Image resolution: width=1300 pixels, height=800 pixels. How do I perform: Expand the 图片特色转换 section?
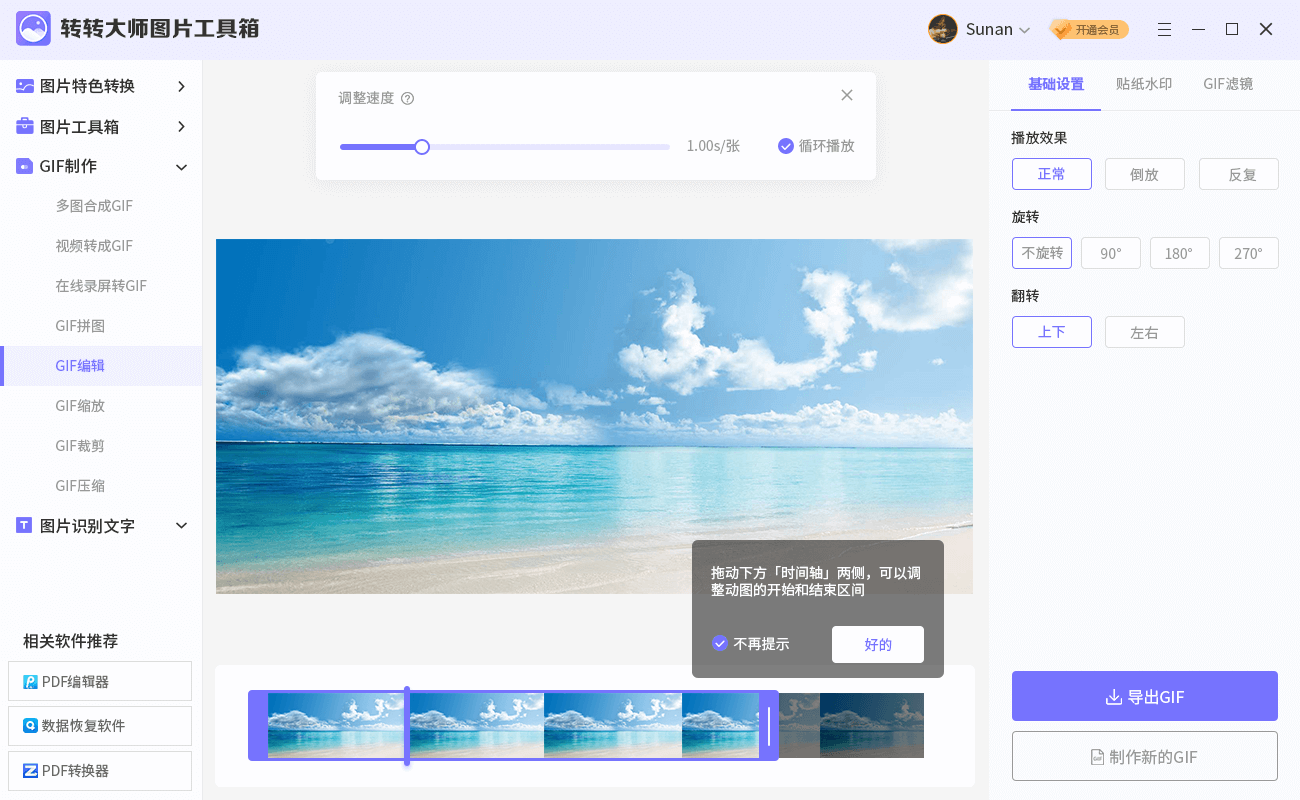(x=181, y=87)
